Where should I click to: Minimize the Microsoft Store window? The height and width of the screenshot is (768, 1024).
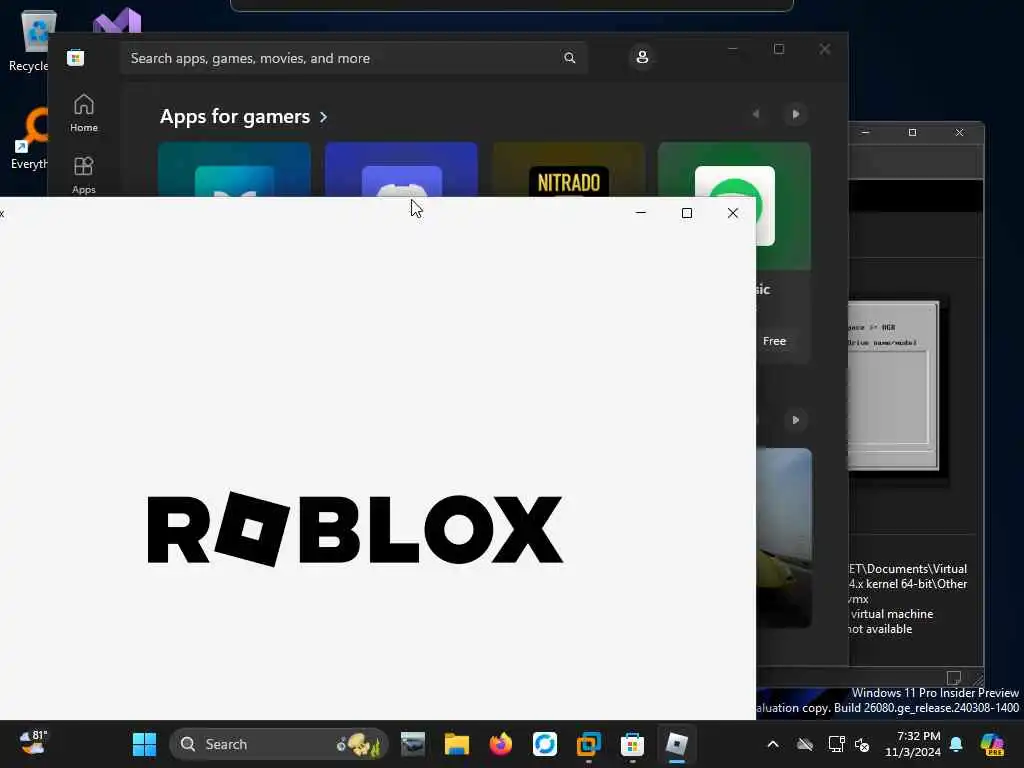pos(733,49)
